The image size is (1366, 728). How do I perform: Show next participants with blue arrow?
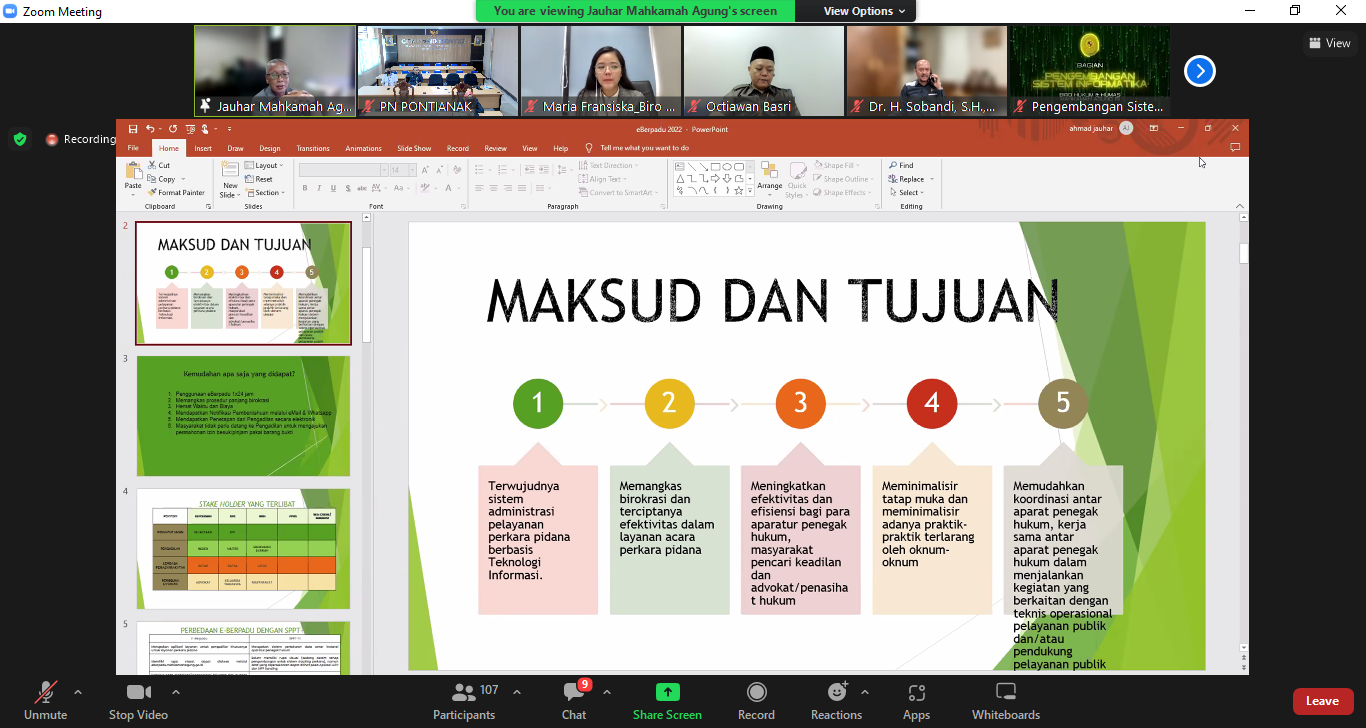pyautogui.click(x=1200, y=71)
